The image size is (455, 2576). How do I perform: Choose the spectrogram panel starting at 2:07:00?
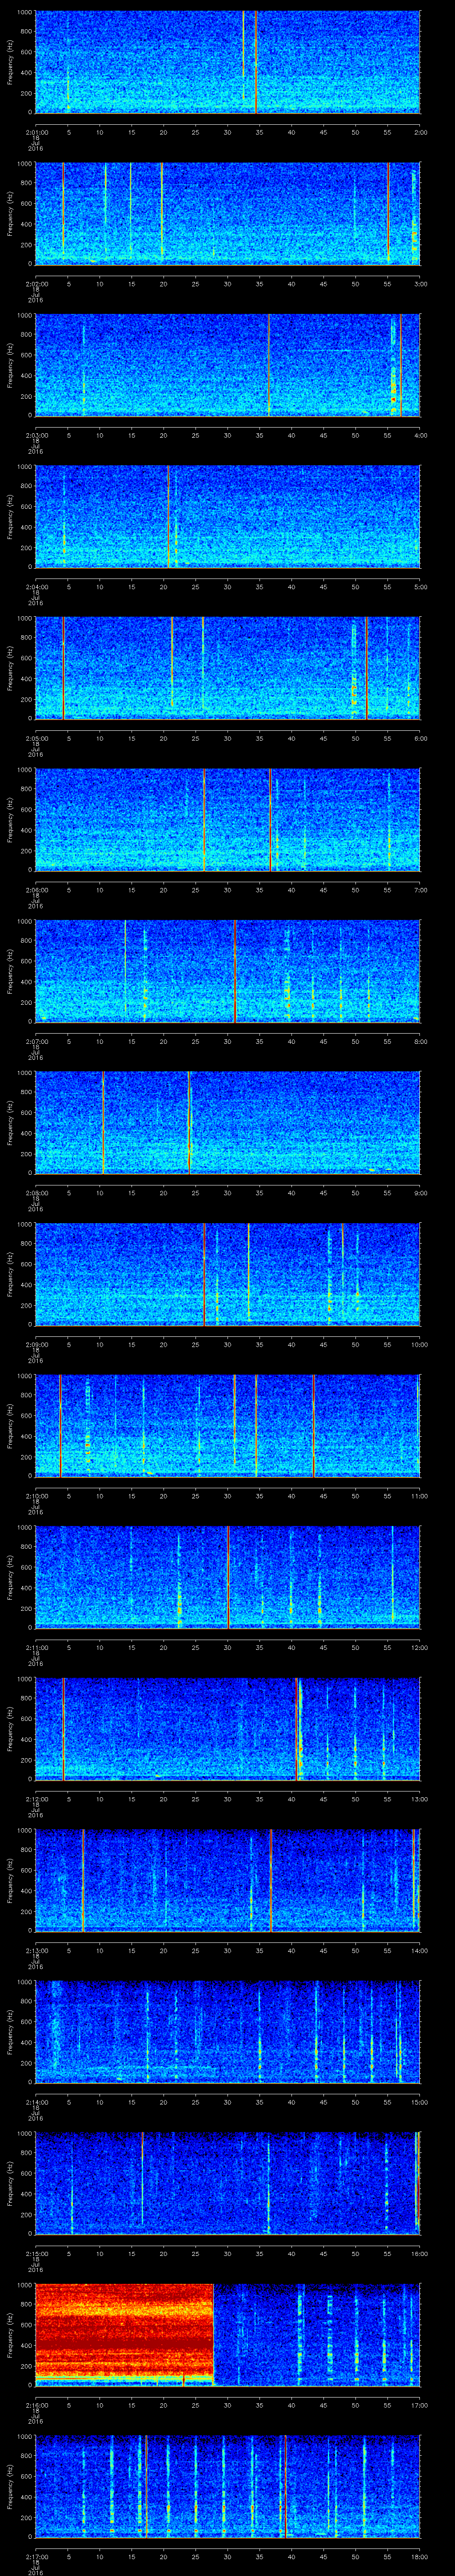click(x=228, y=971)
